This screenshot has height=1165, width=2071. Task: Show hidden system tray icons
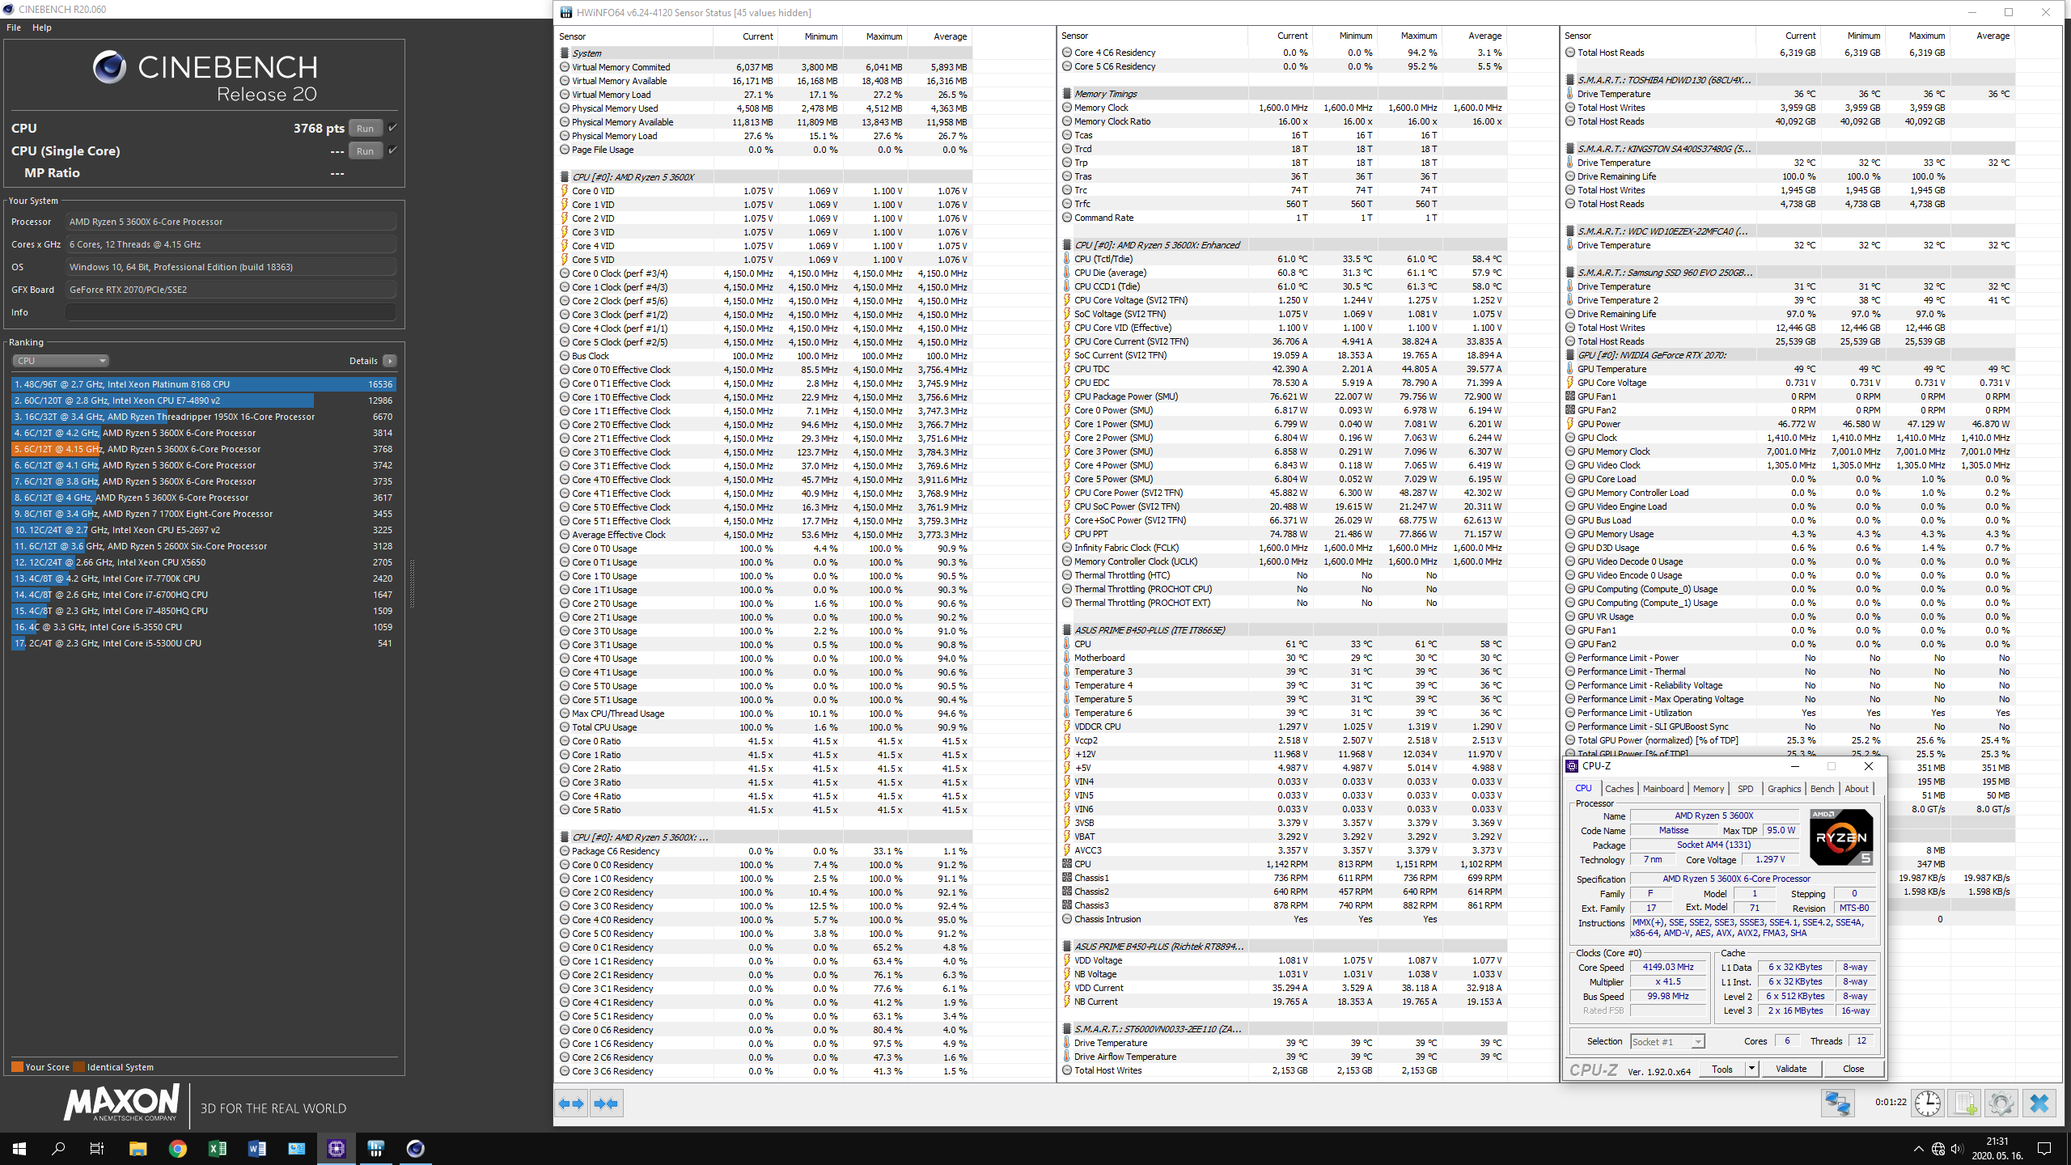(x=1918, y=1148)
